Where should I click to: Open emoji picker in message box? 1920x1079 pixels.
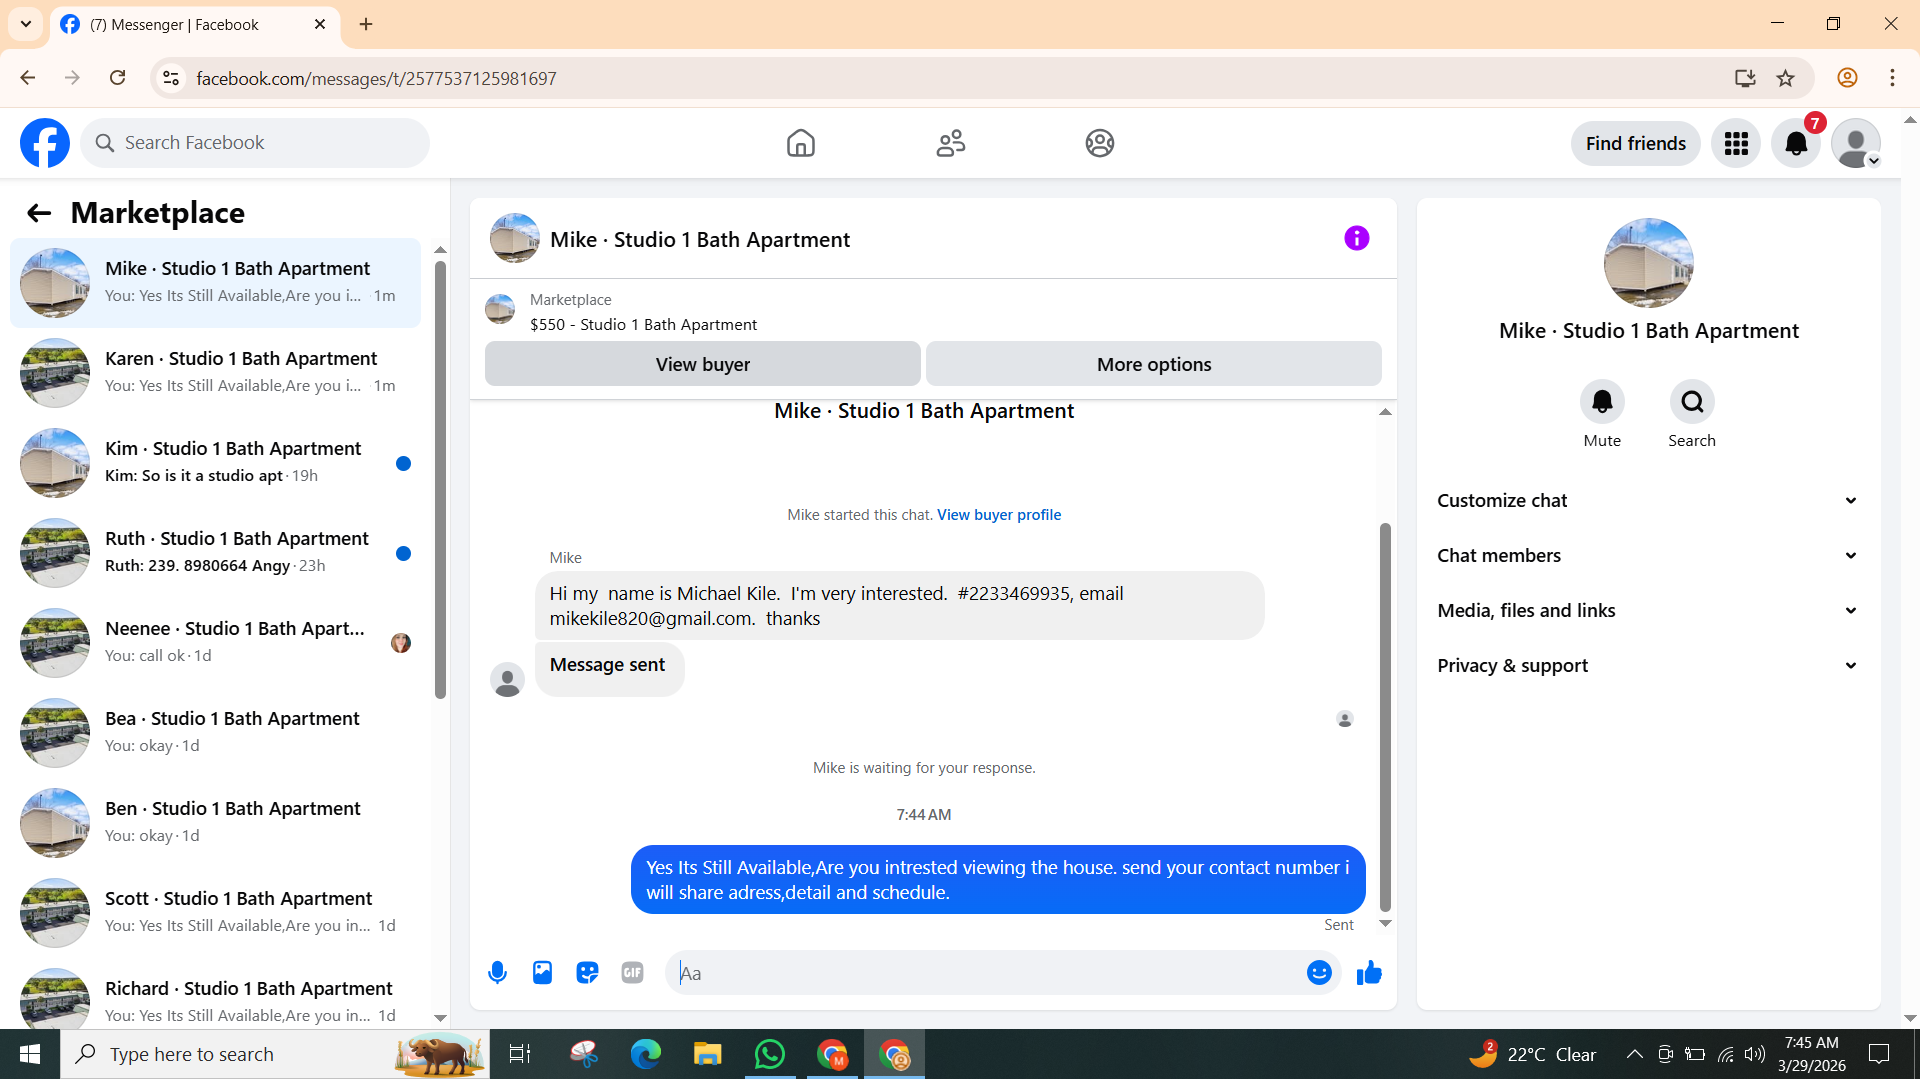(x=1319, y=973)
